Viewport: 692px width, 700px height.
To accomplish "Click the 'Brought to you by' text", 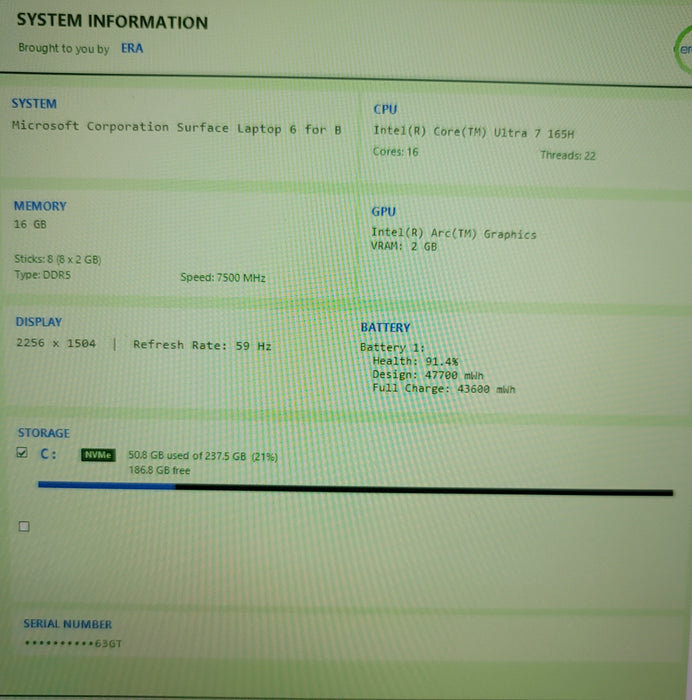I will (64, 48).
